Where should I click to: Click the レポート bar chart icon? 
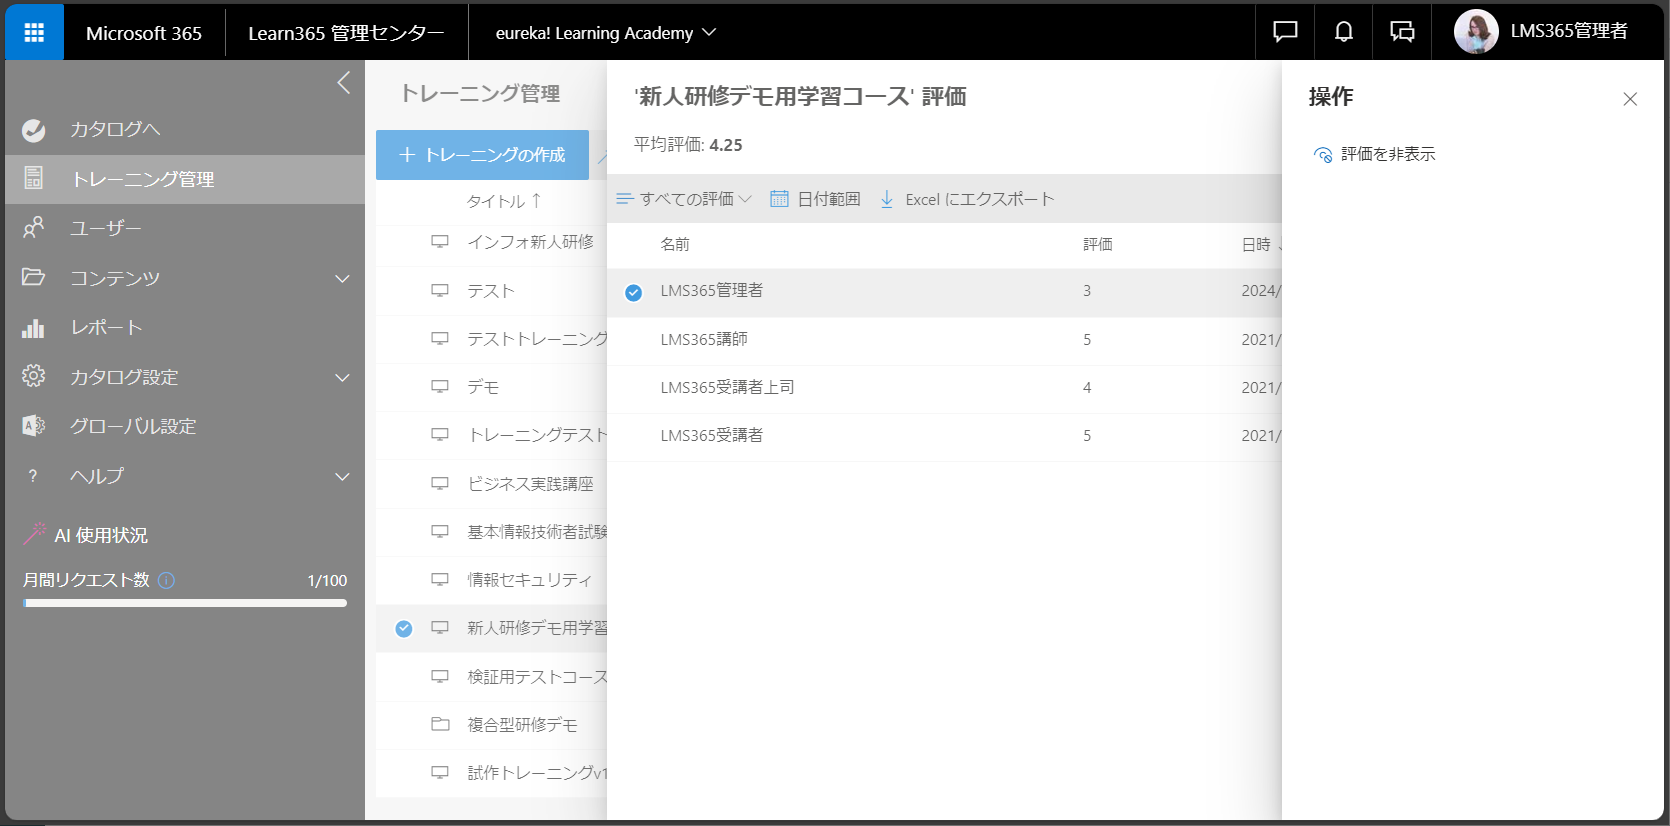(x=33, y=327)
